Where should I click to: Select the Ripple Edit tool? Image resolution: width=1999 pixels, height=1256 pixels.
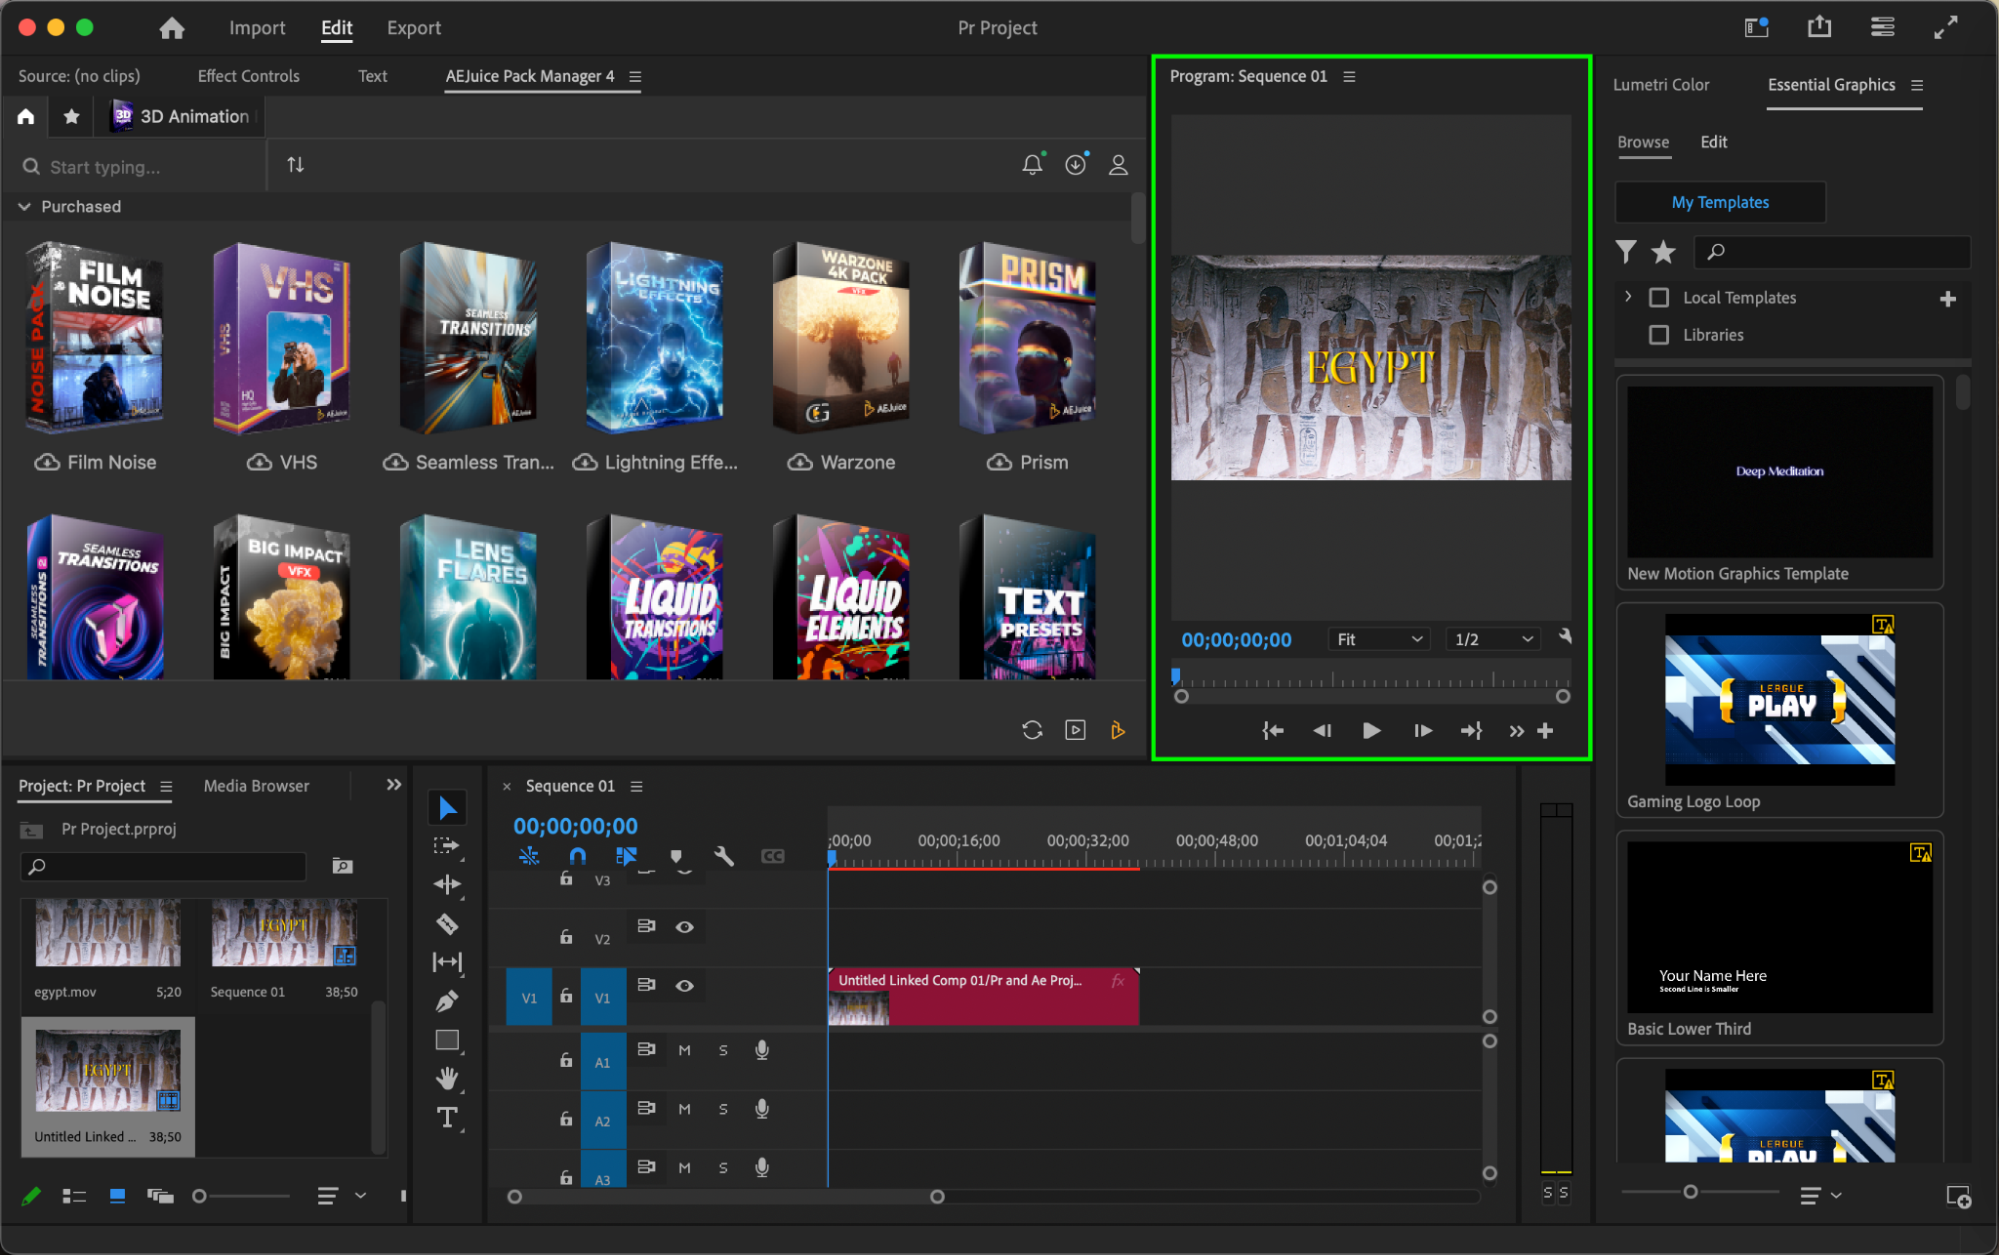click(x=447, y=884)
